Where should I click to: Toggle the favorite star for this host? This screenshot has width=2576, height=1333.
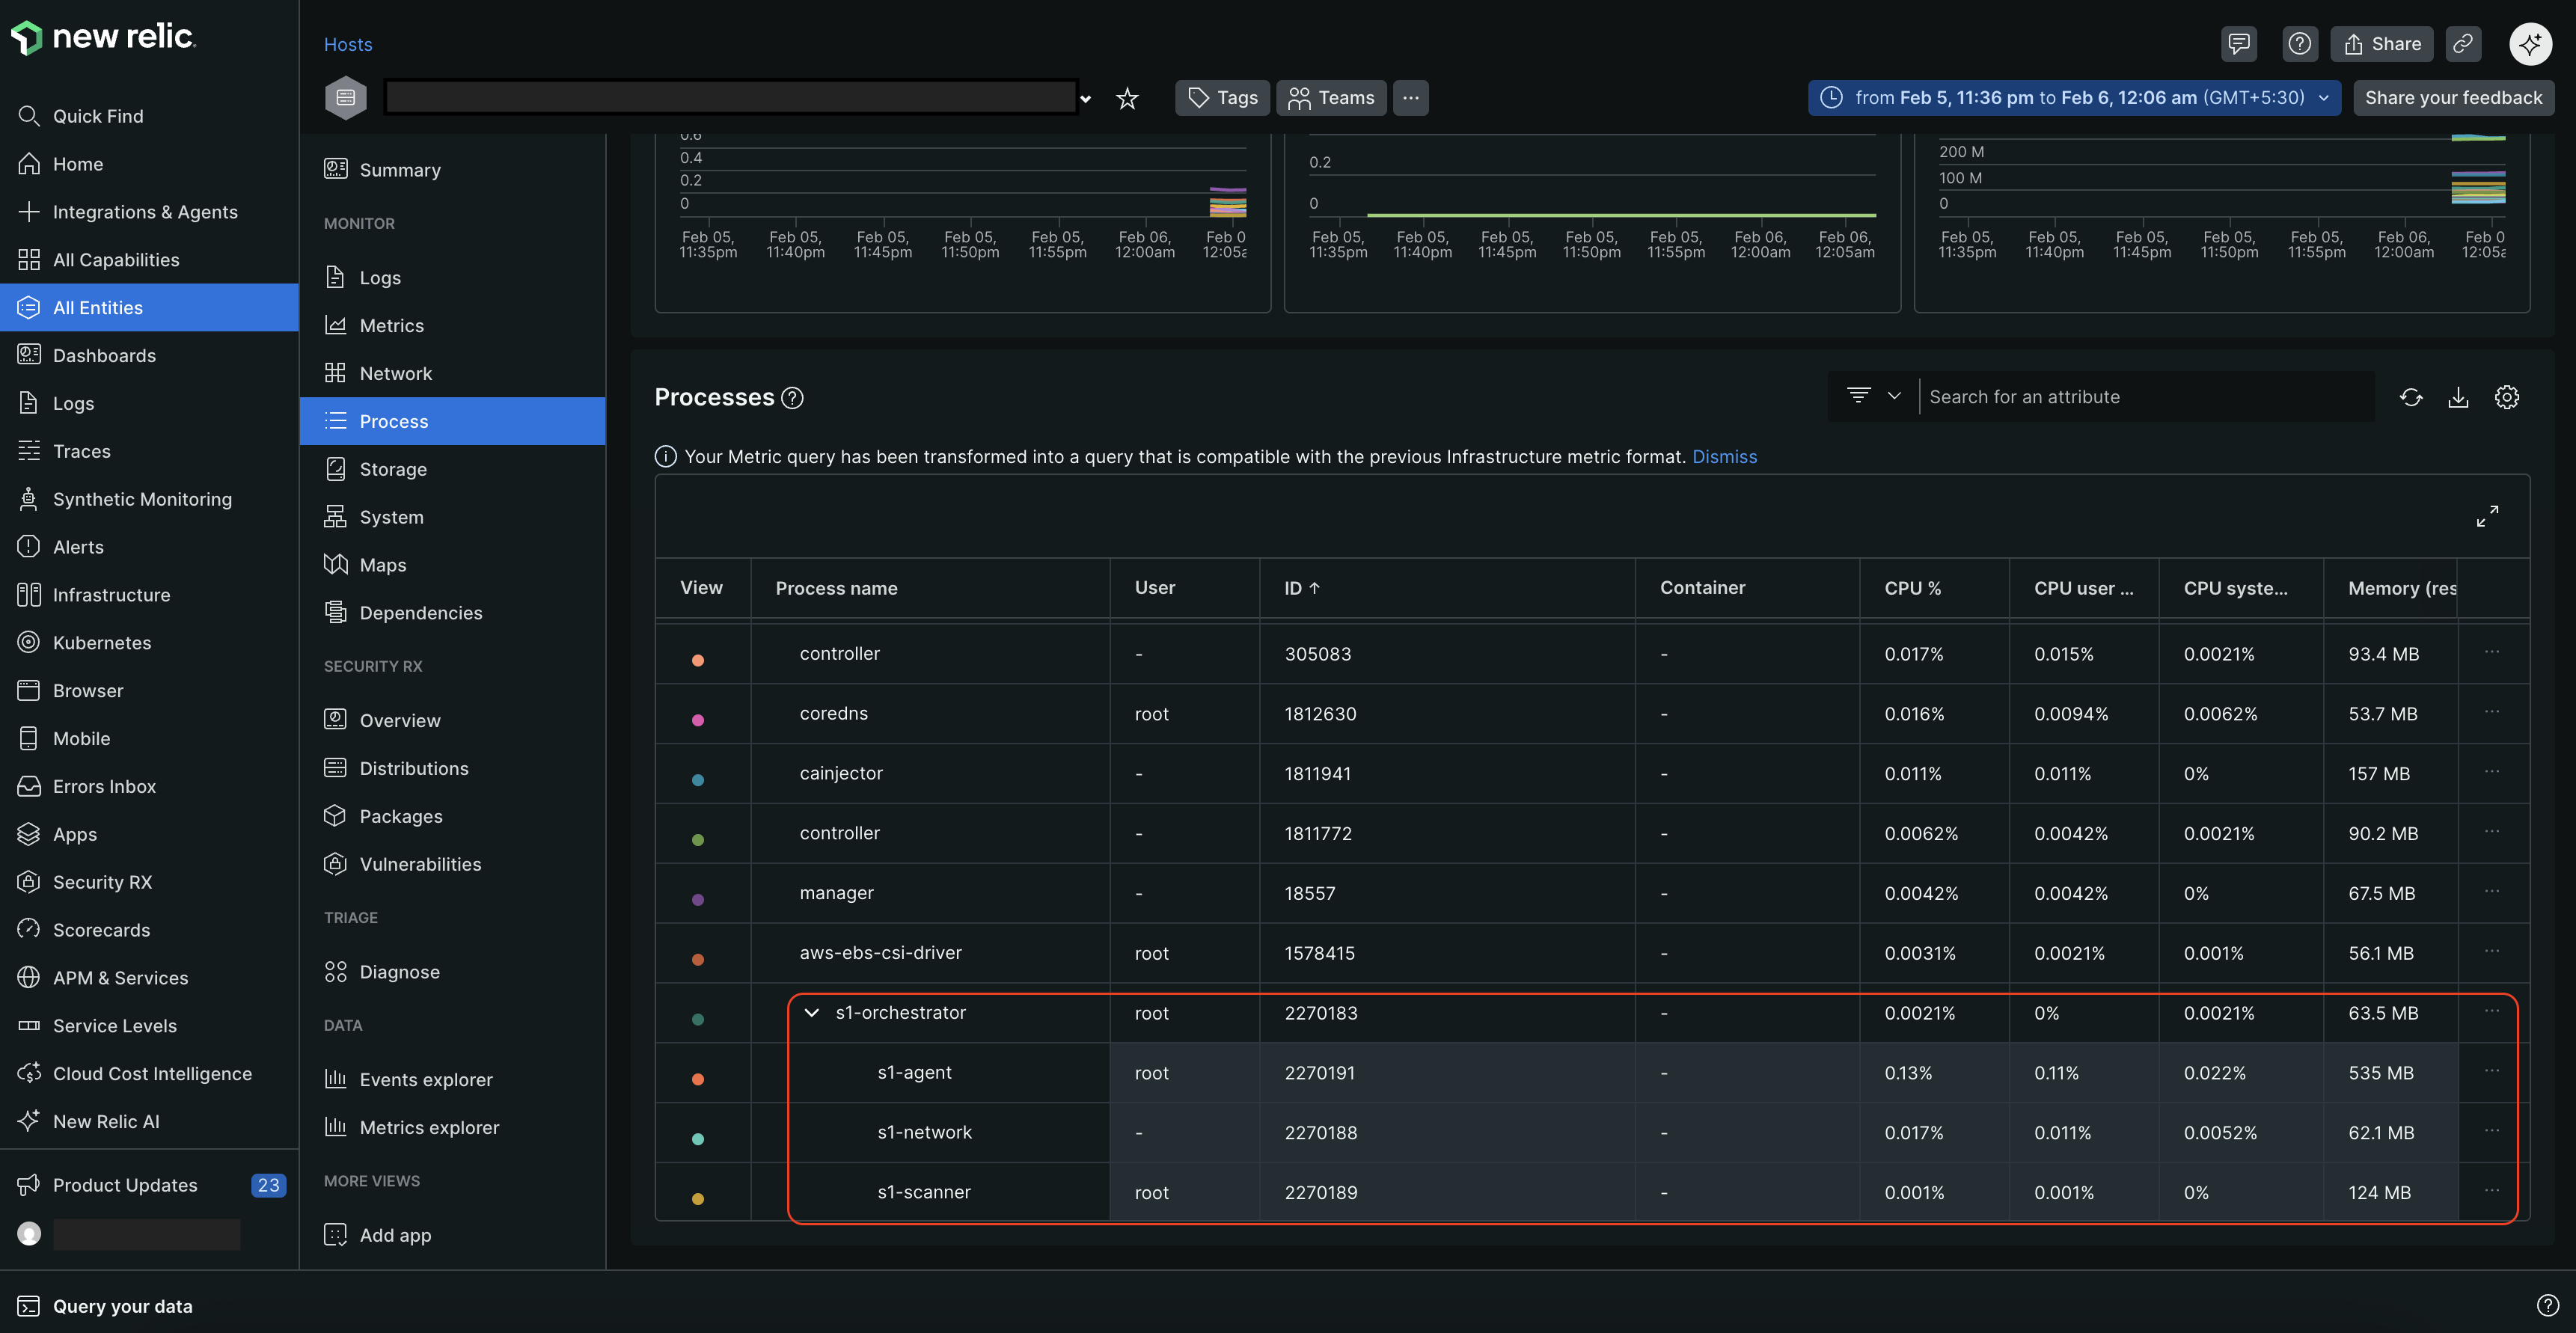(1127, 98)
